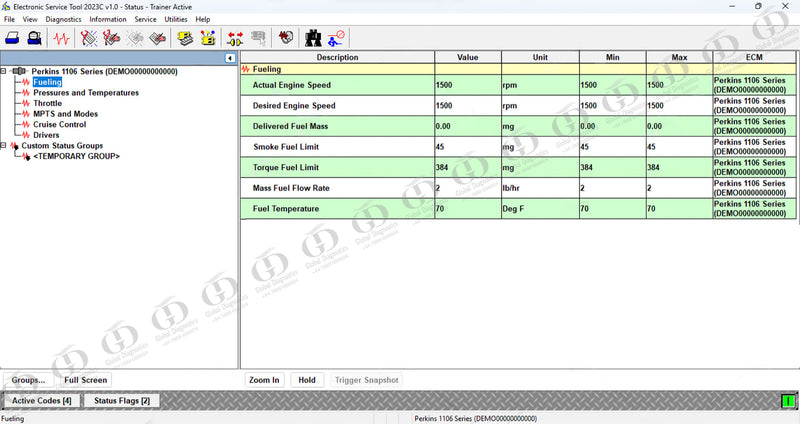Screen dimensions: 800x424
Task: Click the Trigger Snapshot button
Action: (366, 380)
